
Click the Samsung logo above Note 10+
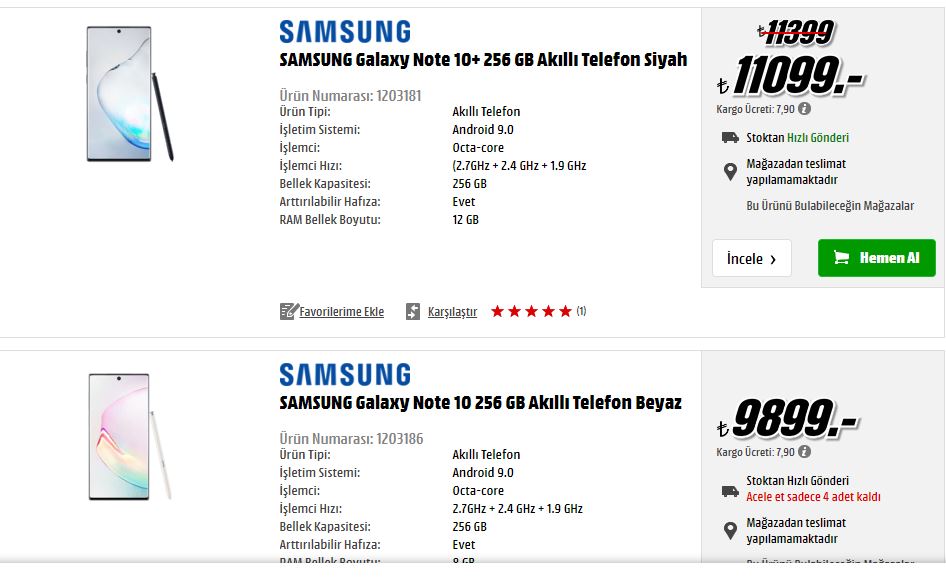[x=345, y=31]
